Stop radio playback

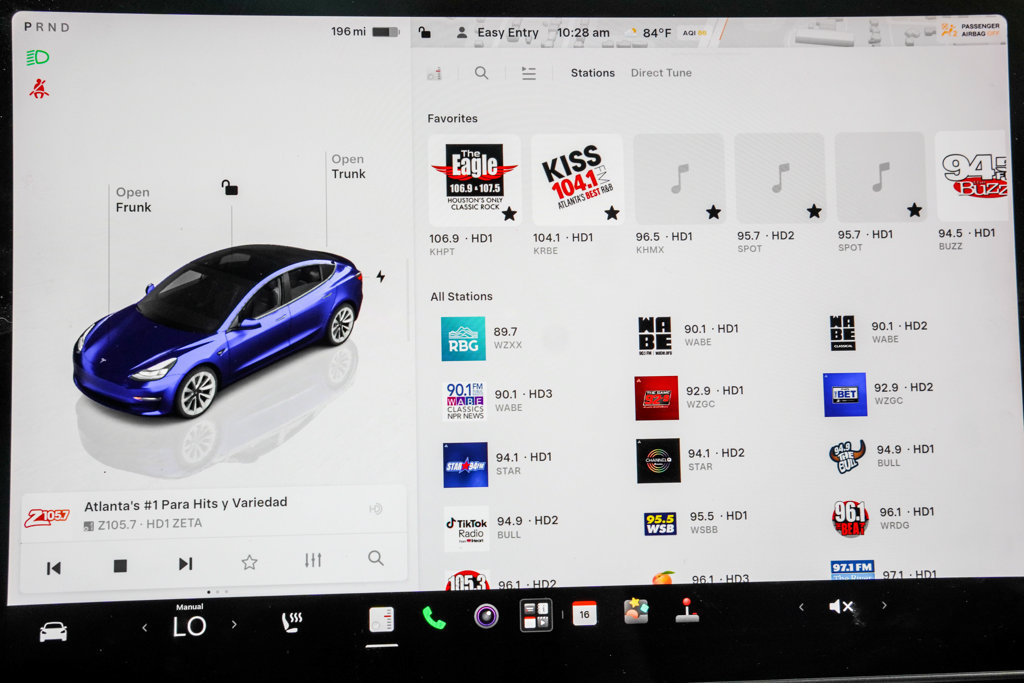tap(120, 565)
